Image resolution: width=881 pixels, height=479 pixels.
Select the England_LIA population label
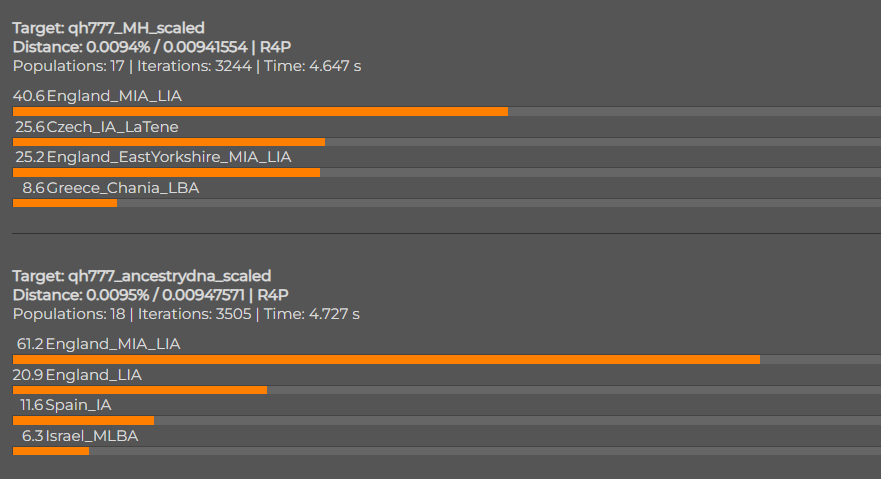pyautogui.click(x=93, y=375)
